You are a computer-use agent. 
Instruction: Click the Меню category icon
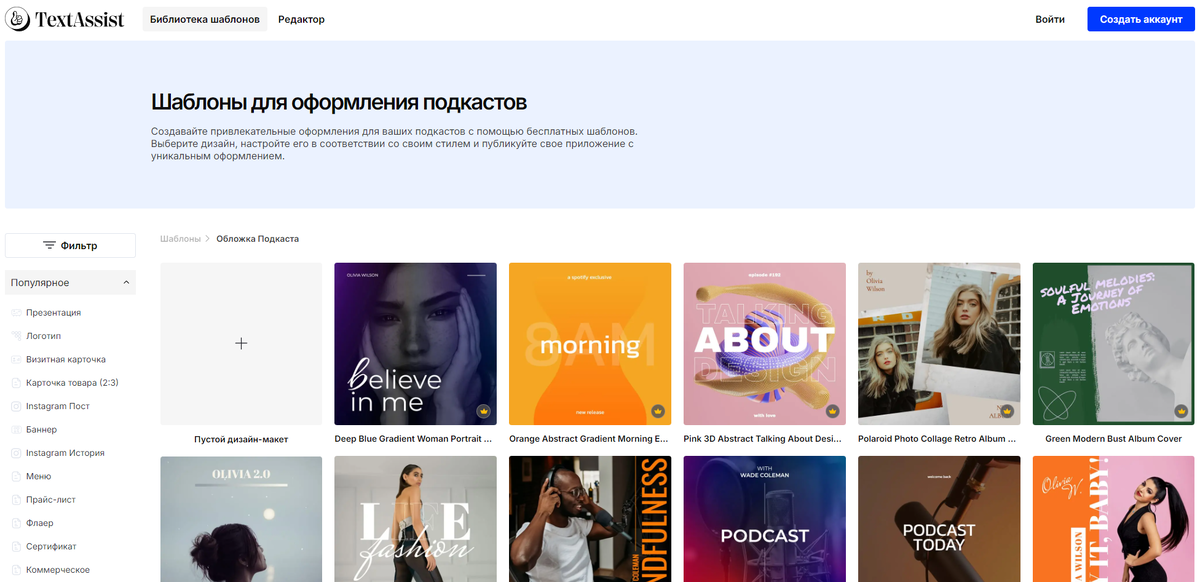(14, 475)
